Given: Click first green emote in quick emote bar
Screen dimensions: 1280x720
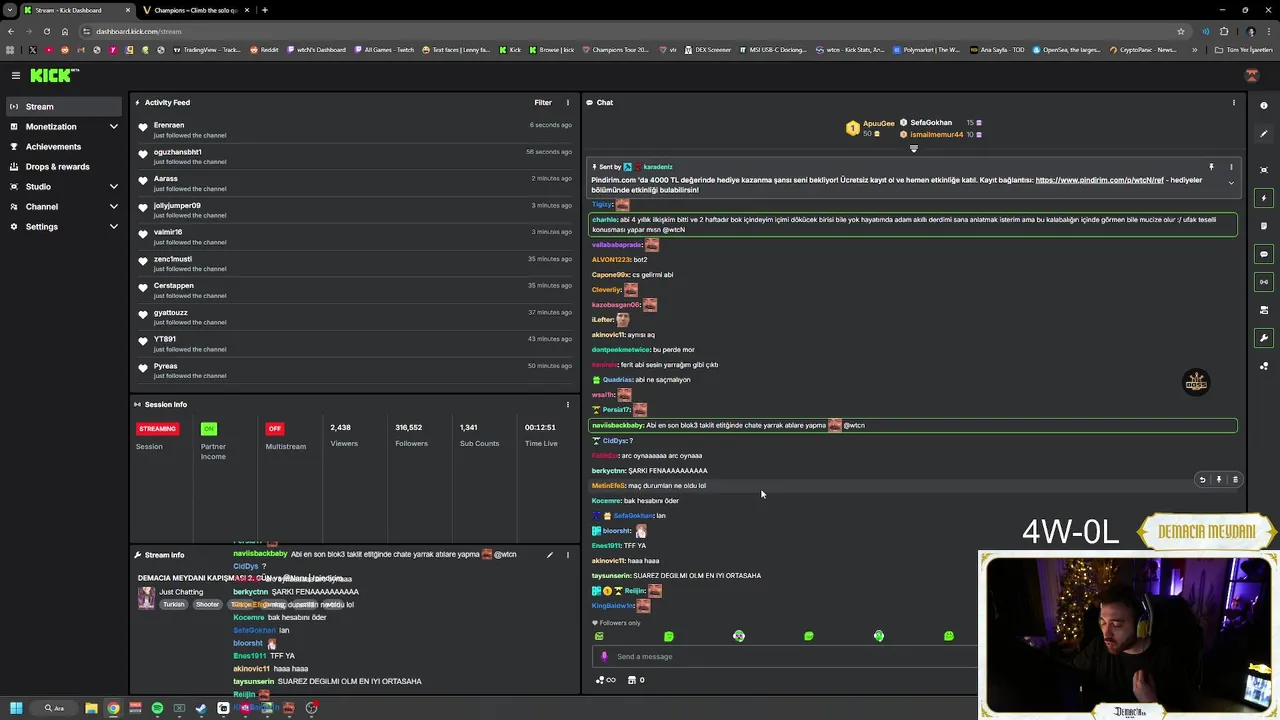Looking at the screenshot, I should tap(599, 636).
